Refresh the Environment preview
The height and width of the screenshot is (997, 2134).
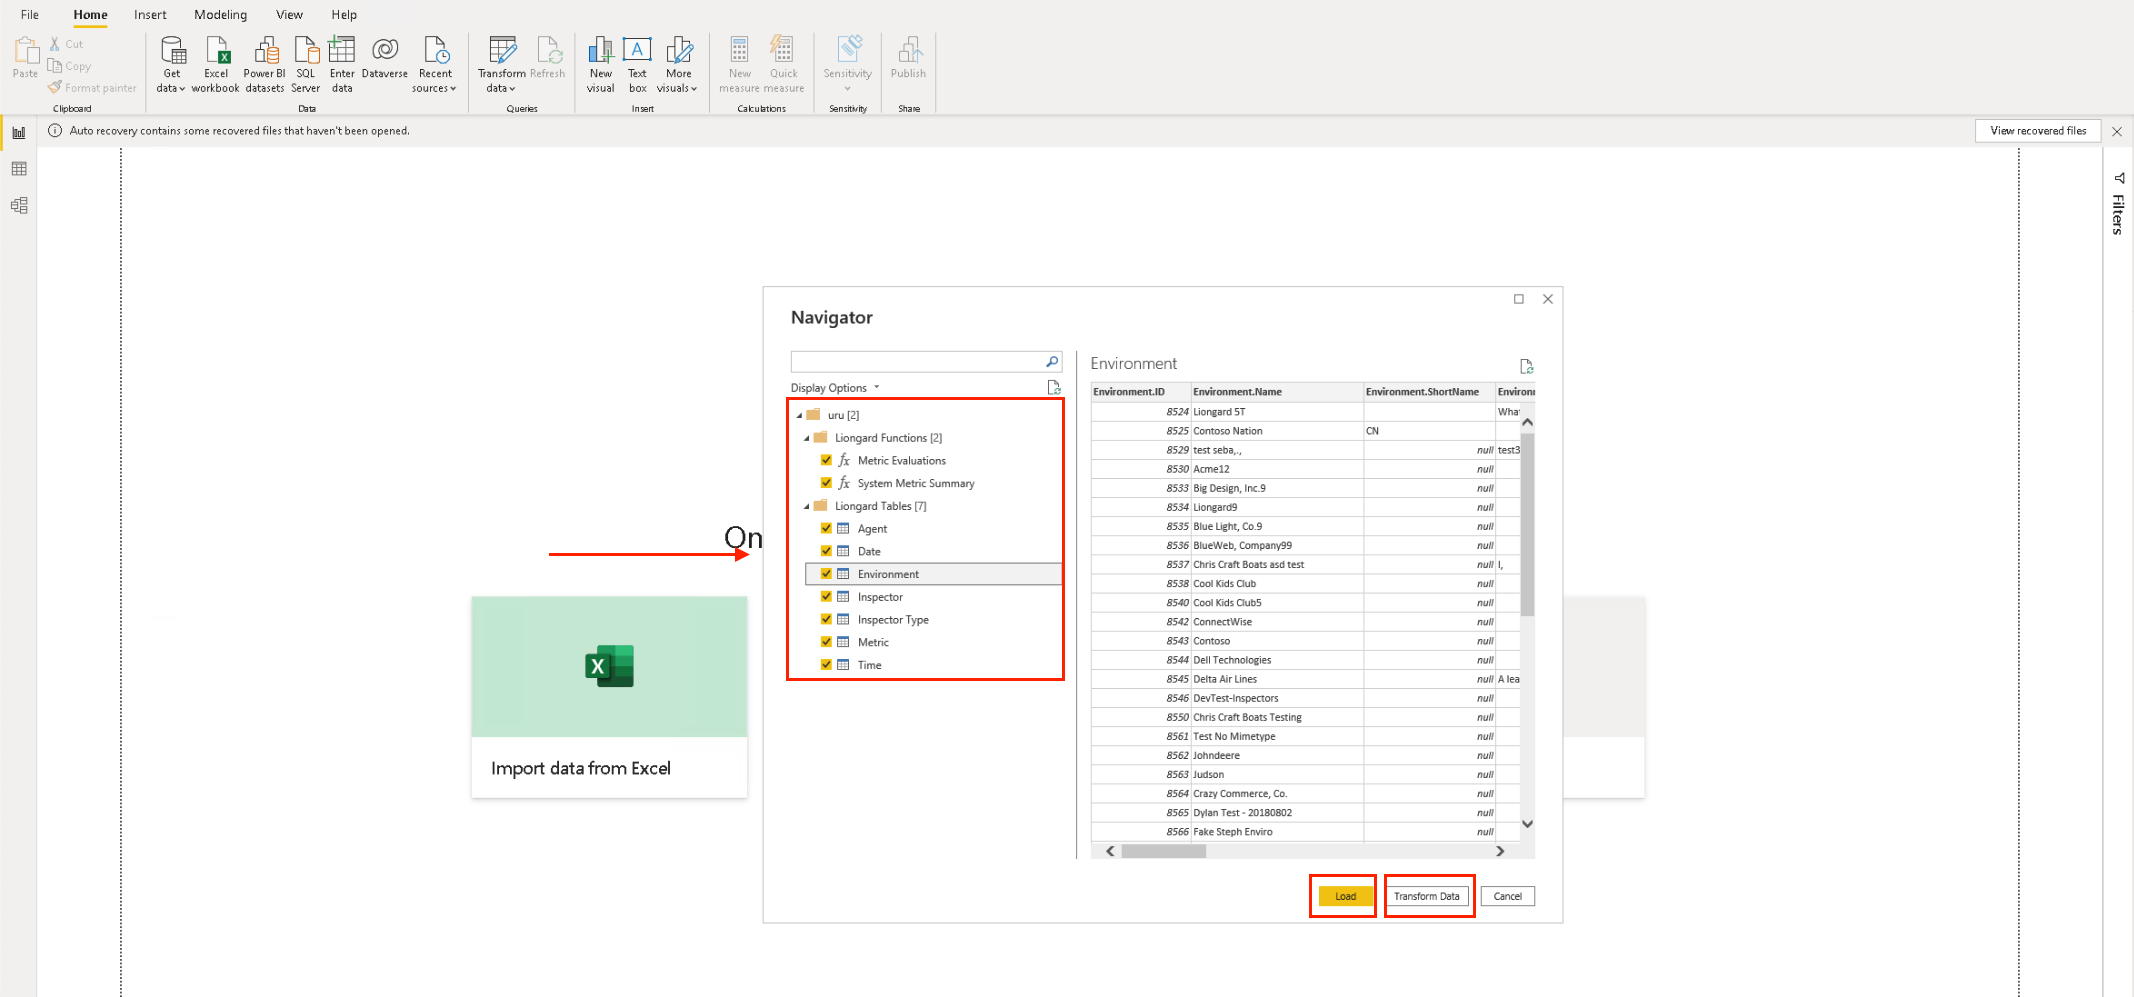1526,366
